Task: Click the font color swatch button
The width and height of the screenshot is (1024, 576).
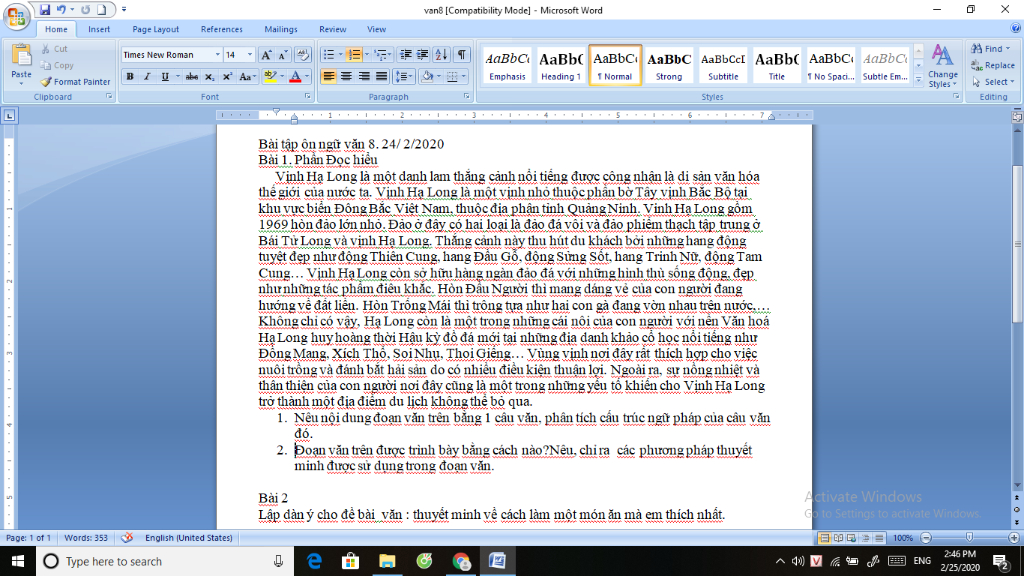Action: click(x=295, y=76)
